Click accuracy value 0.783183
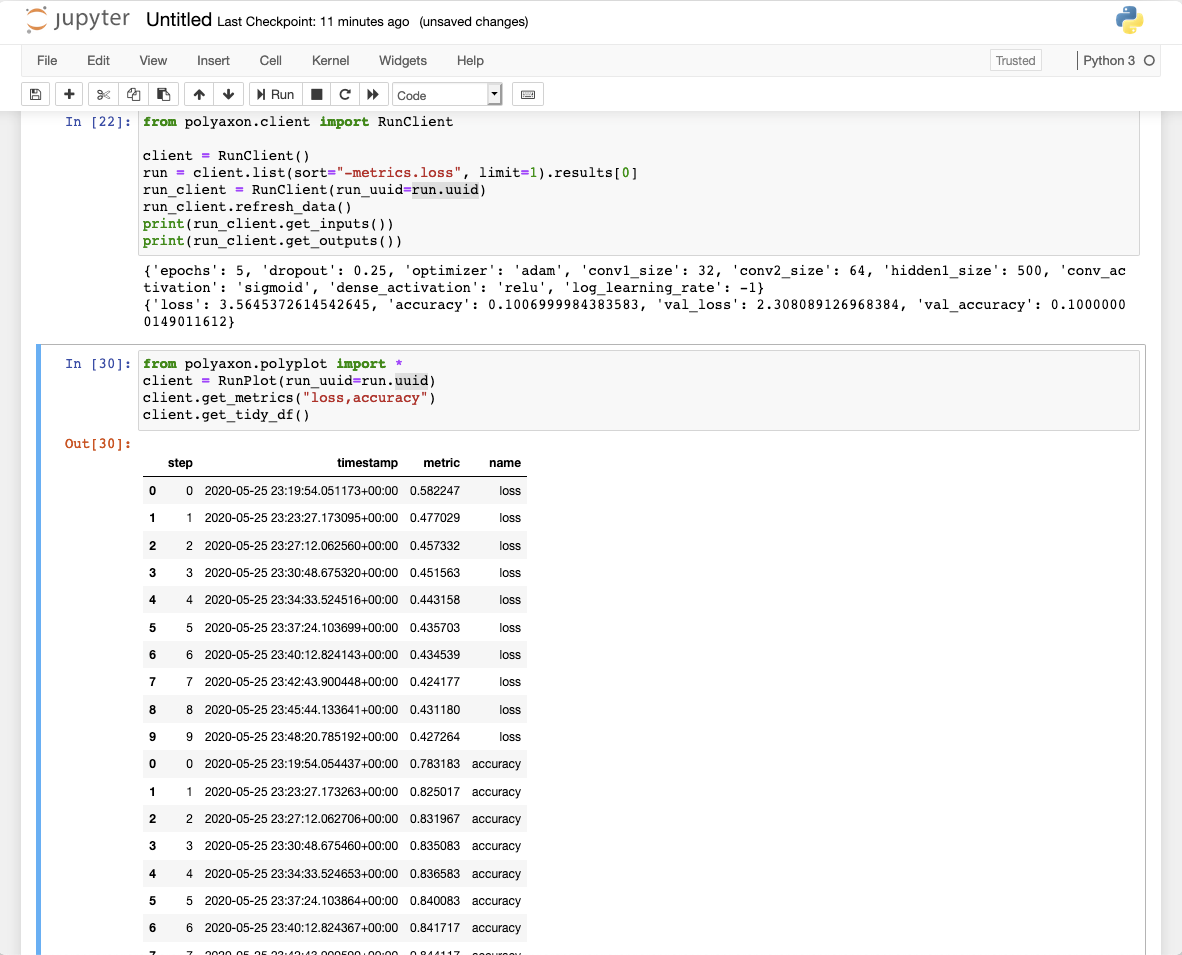 (x=435, y=764)
